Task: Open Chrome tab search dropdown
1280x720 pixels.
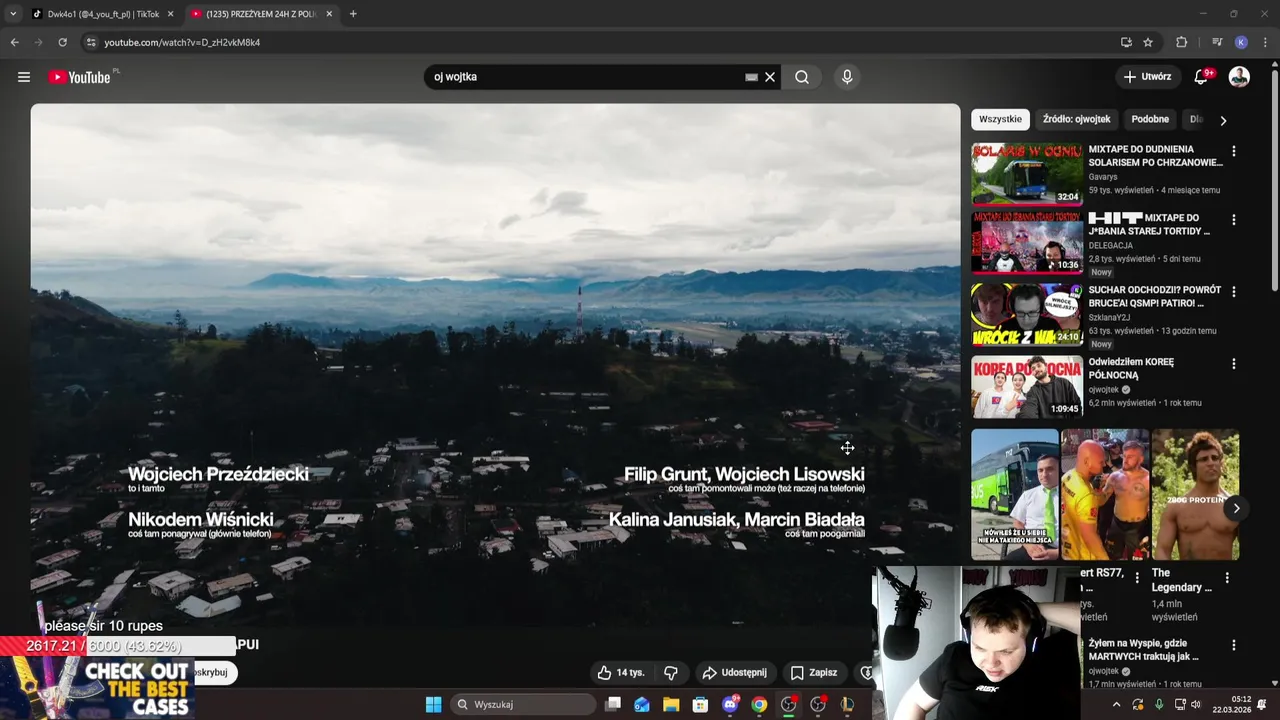Action: [x=13, y=14]
